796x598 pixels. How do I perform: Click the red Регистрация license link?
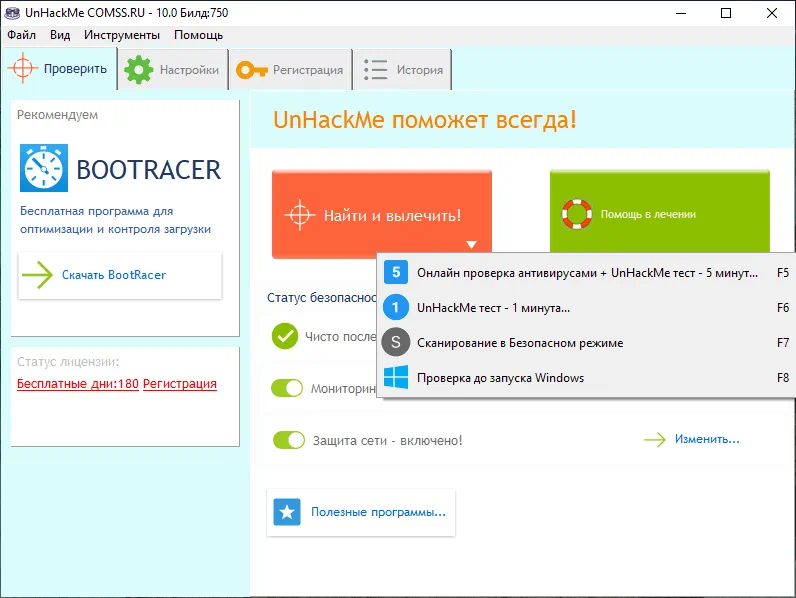click(x=180, y=384)
